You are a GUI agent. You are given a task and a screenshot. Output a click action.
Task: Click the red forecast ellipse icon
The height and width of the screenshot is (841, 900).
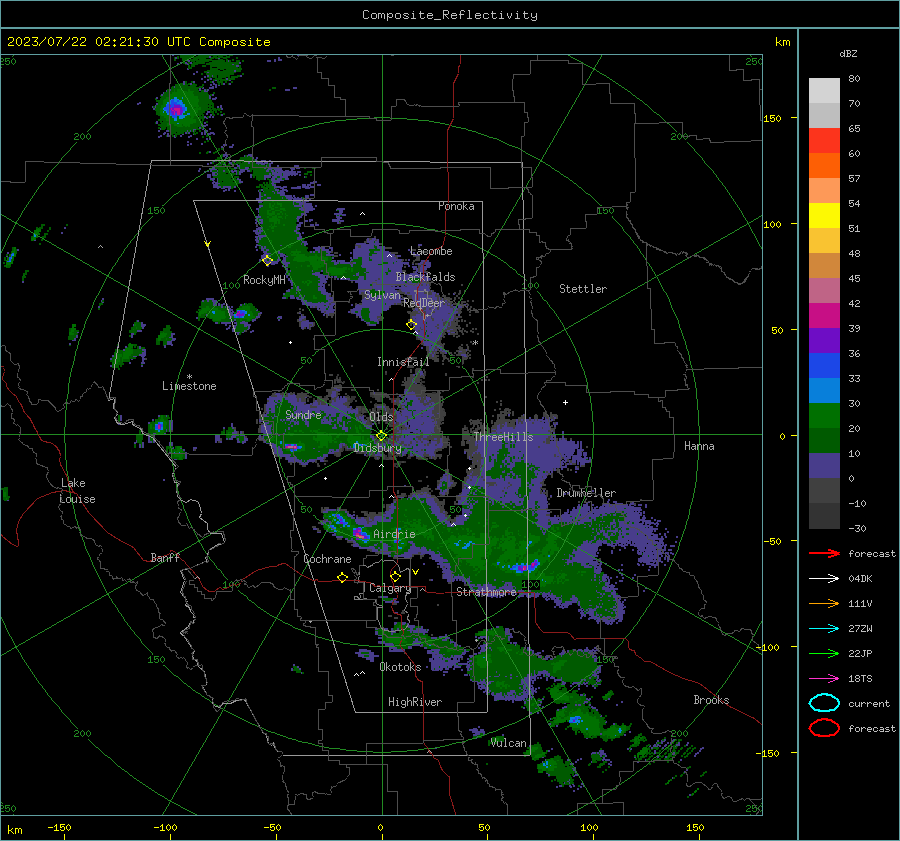click(x=824, y=728)
